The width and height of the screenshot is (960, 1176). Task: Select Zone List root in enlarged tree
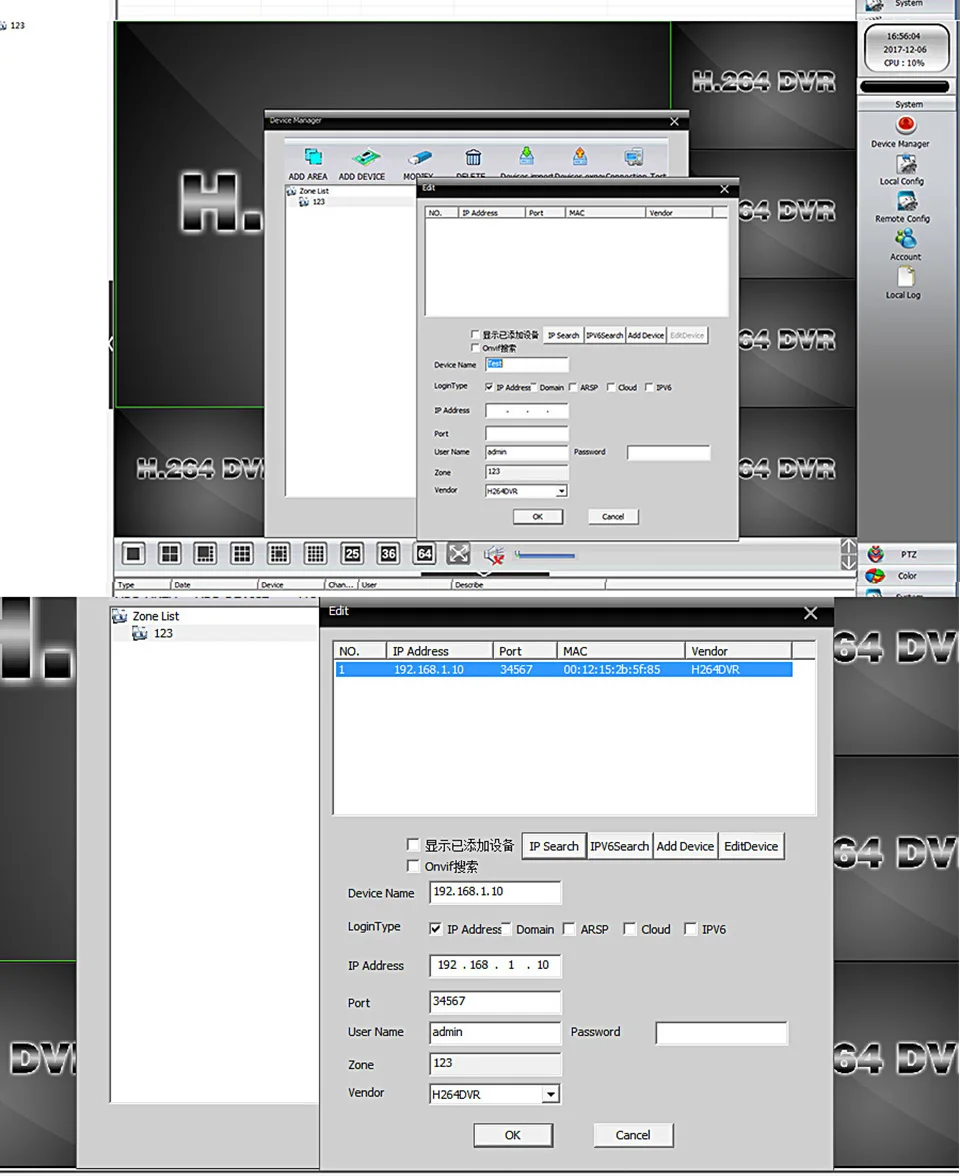coord(155,616)
